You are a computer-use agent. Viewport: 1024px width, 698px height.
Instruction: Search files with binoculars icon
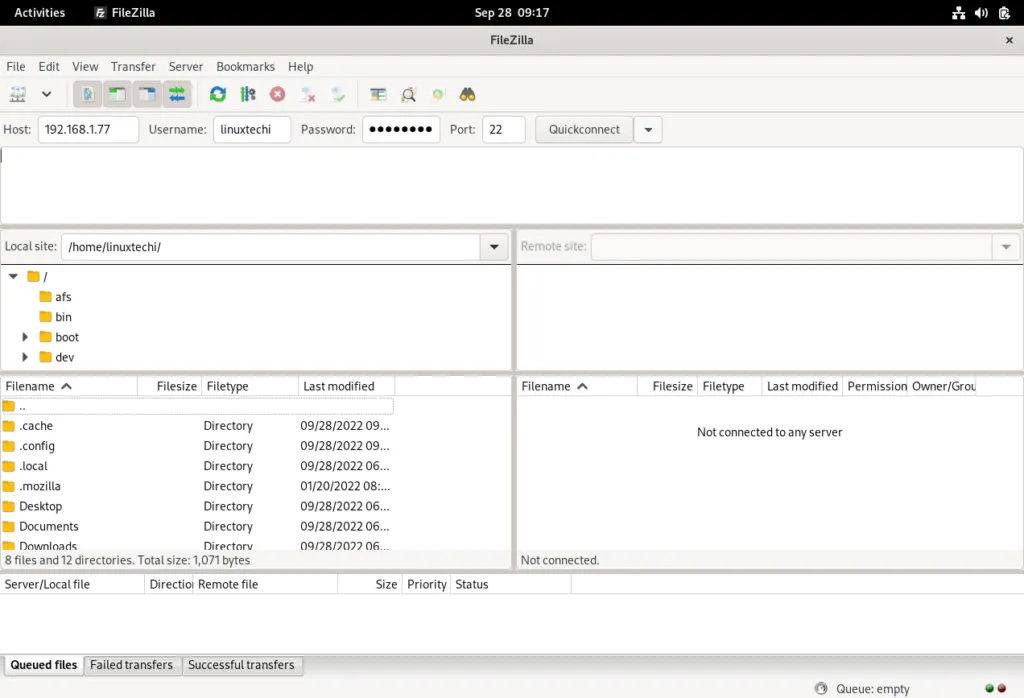468,95
